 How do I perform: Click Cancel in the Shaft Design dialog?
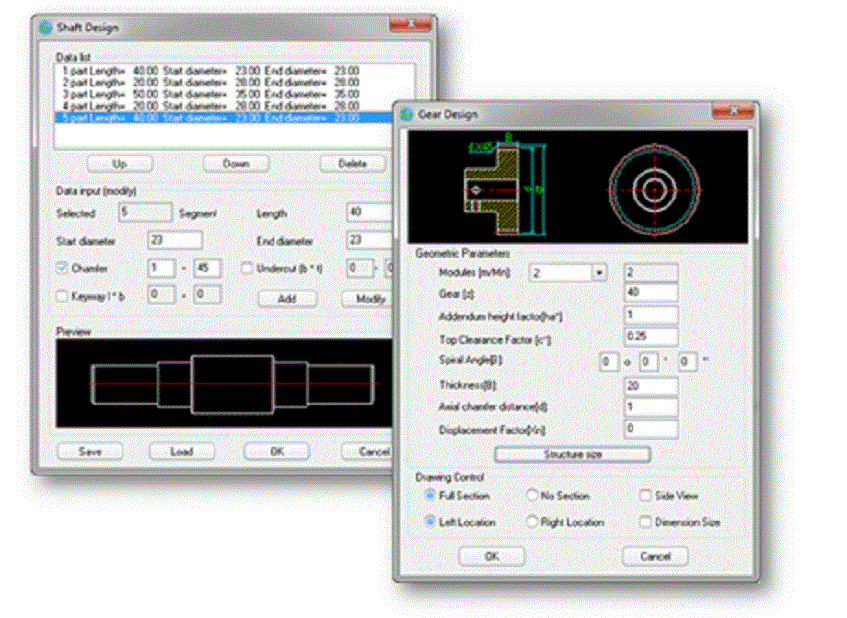[368, 452]
